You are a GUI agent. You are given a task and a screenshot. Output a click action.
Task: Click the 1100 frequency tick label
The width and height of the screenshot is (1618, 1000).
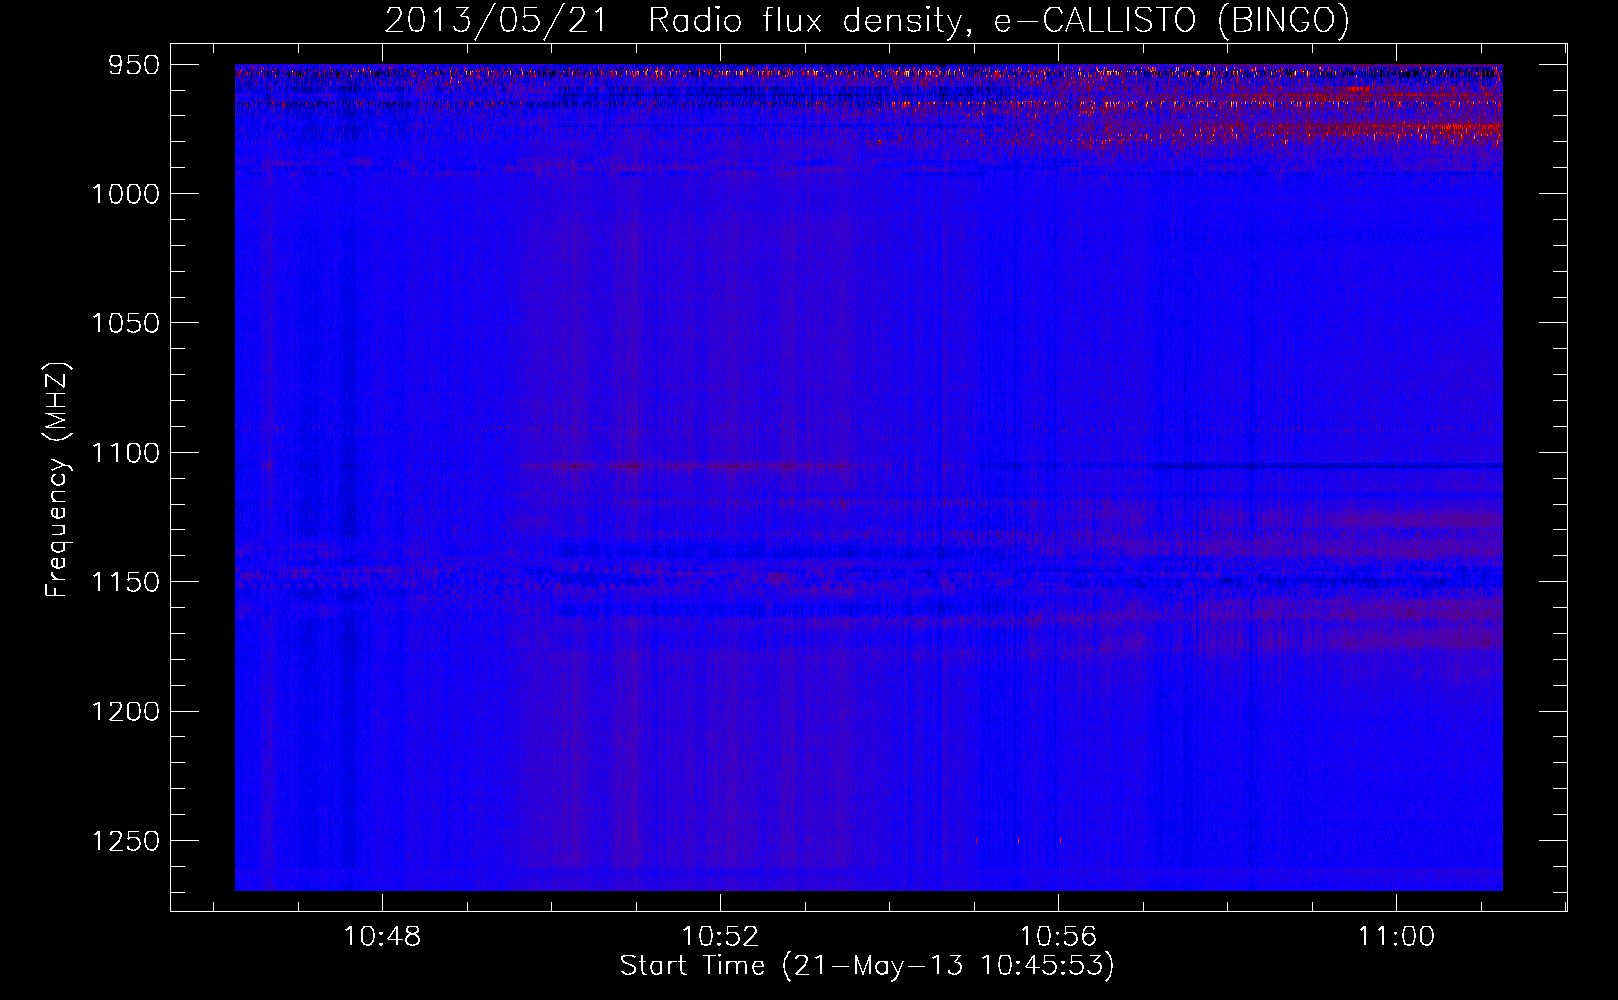tap(125, 453)
